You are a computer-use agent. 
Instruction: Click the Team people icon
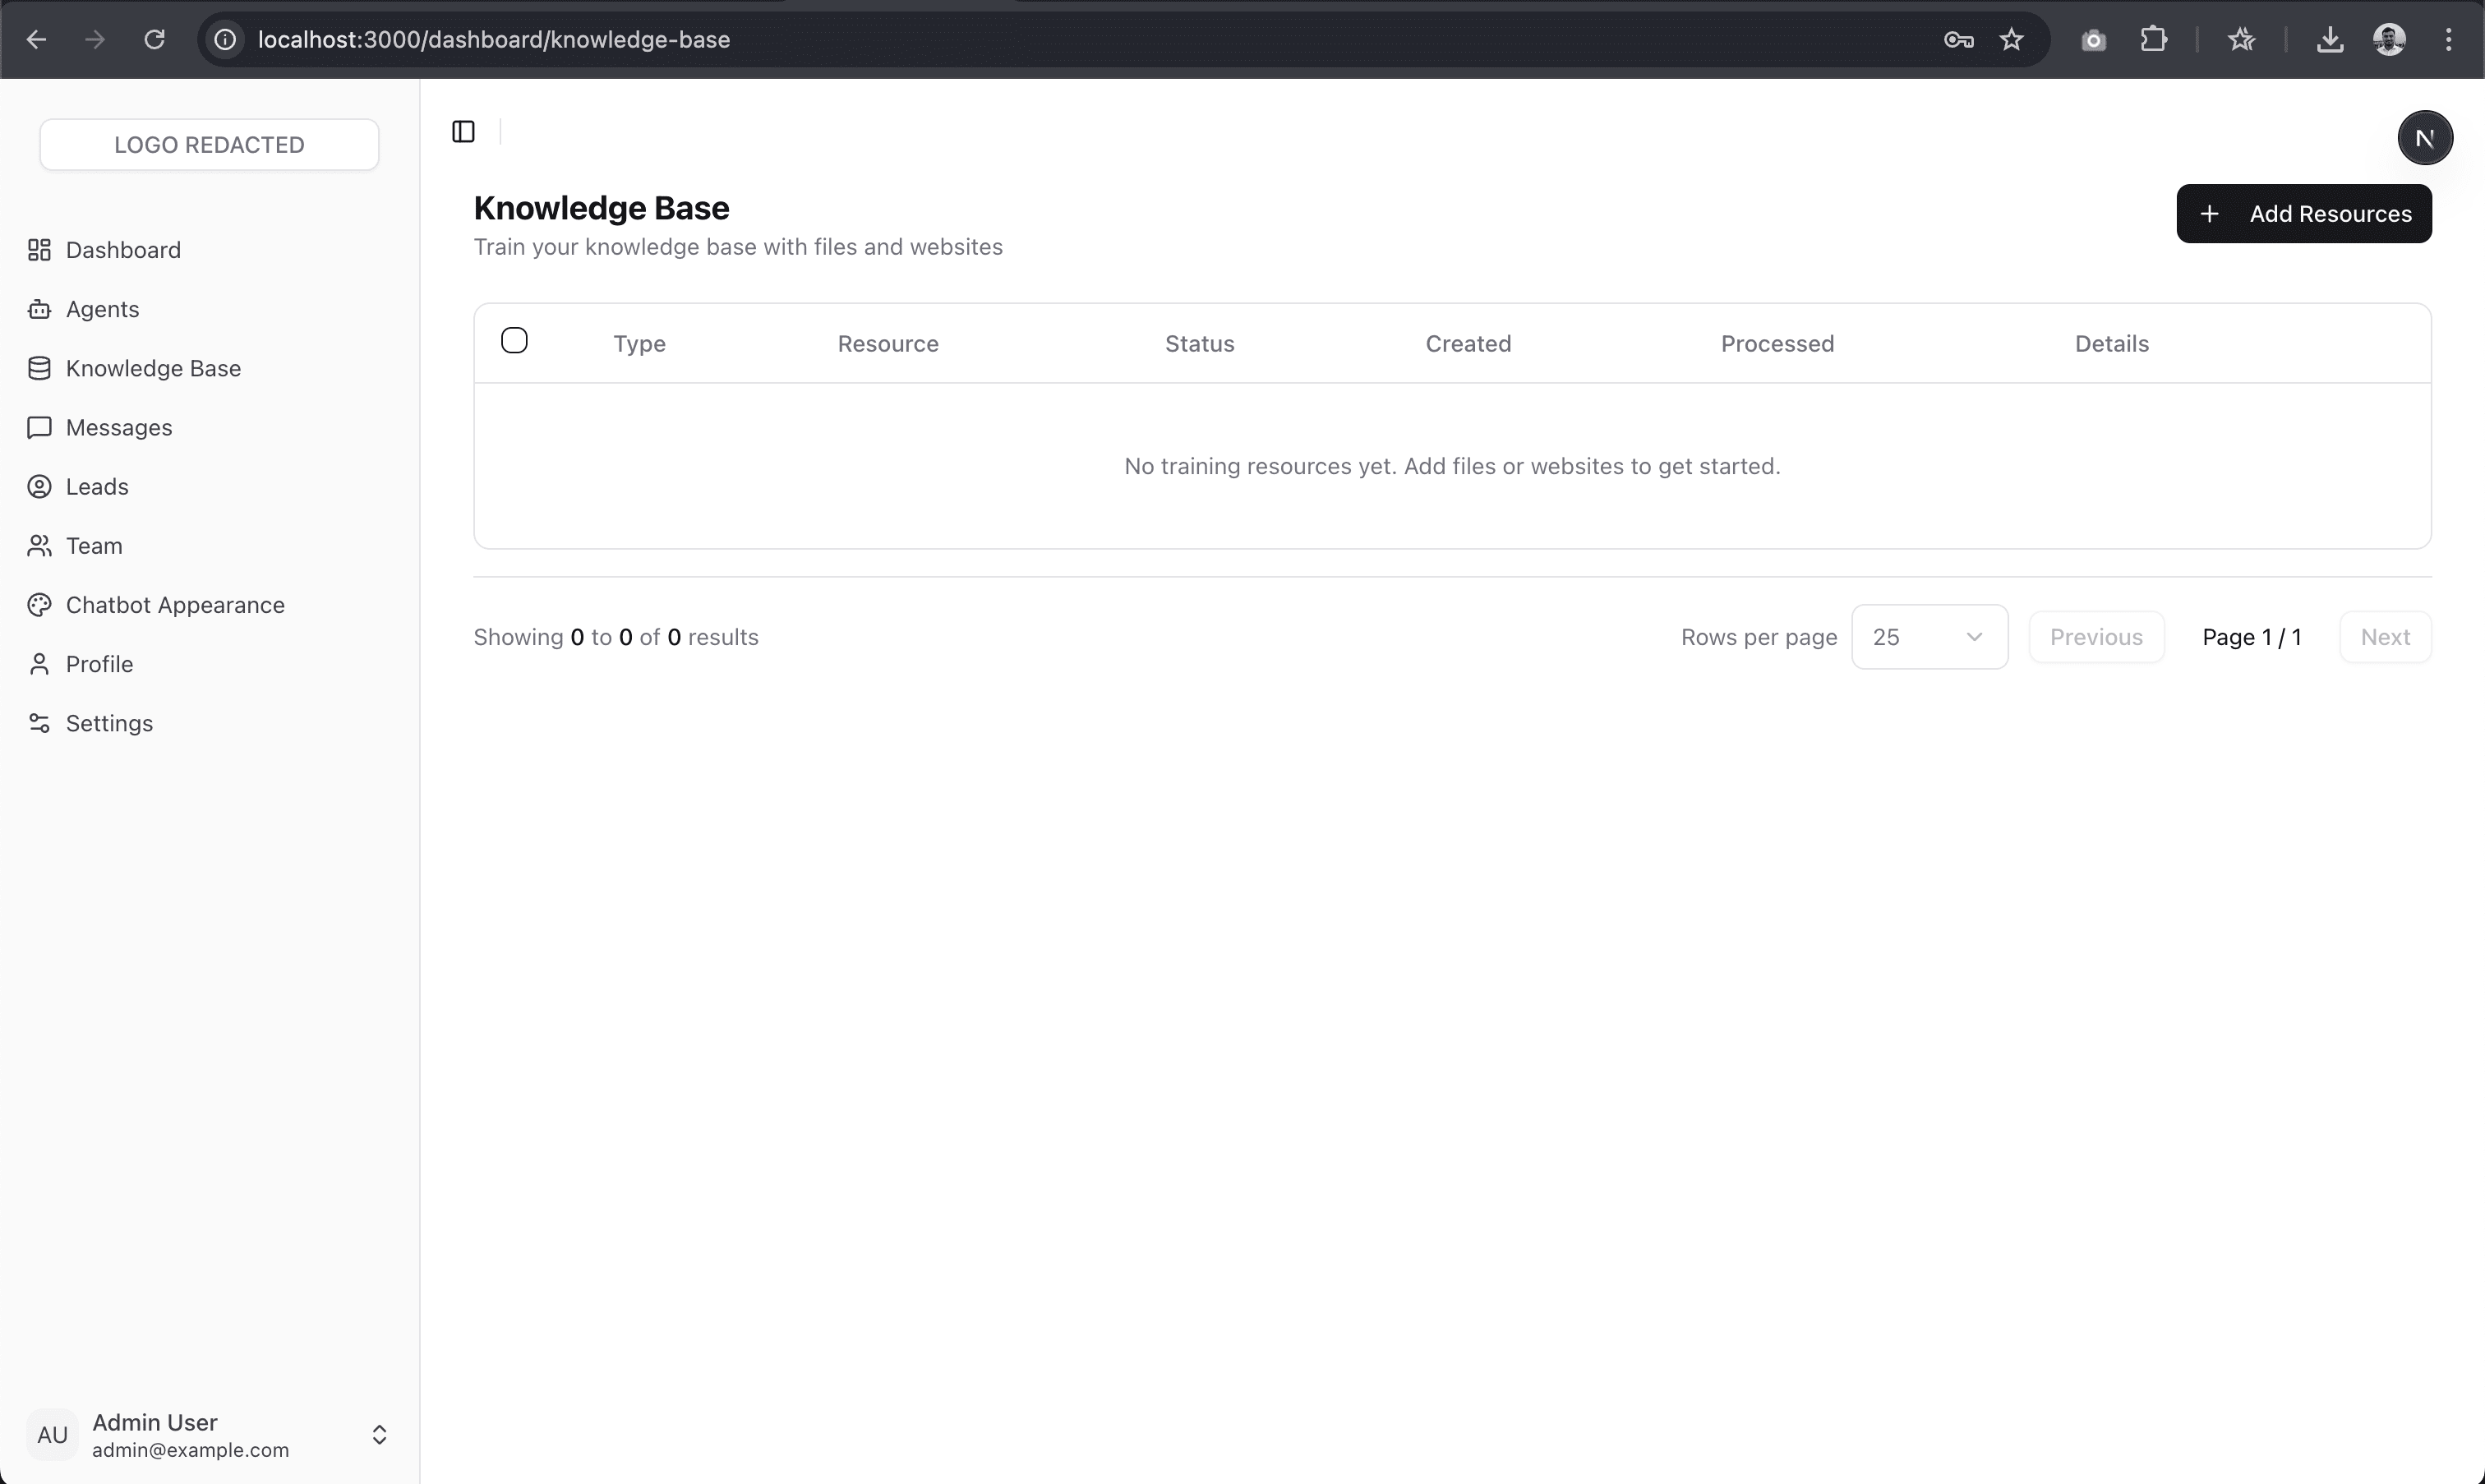[x=39, y=545]
